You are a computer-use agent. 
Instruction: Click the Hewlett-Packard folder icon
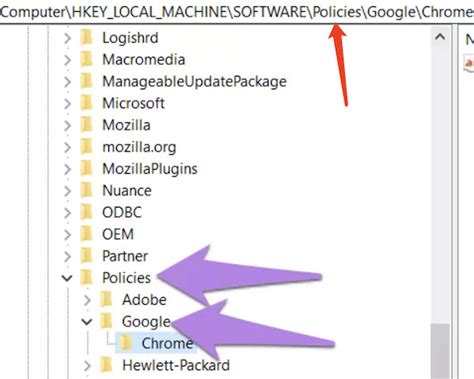[107, 365]
